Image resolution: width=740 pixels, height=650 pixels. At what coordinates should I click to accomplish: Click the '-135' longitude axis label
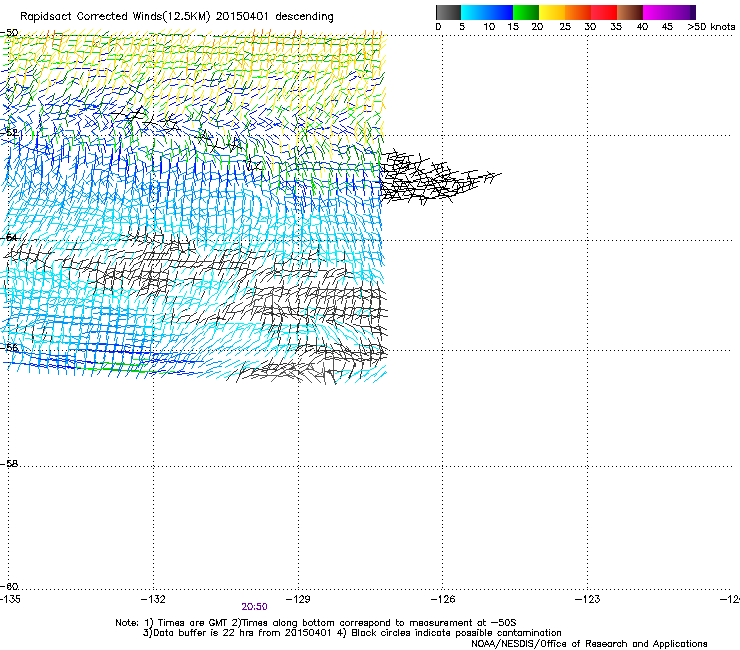[x=10, y=599]
